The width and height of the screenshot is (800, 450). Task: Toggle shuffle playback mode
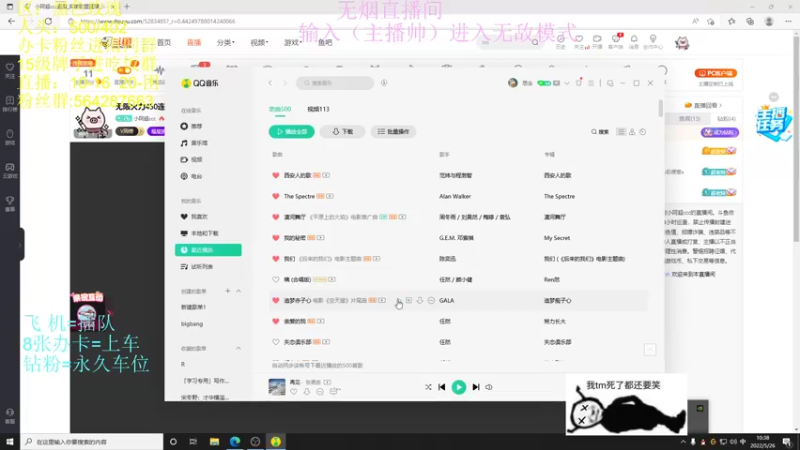pyautogui.click(x=428, y=387)
